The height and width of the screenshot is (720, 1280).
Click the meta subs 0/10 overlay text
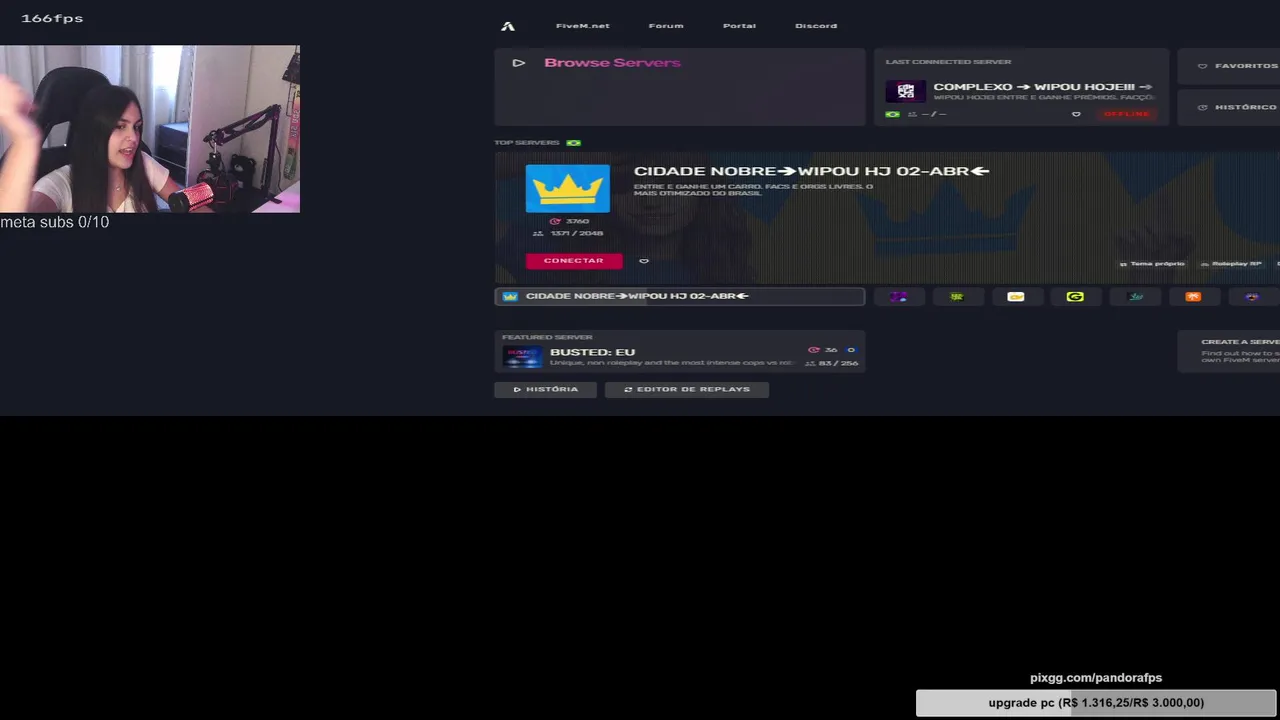click(55, 222)
